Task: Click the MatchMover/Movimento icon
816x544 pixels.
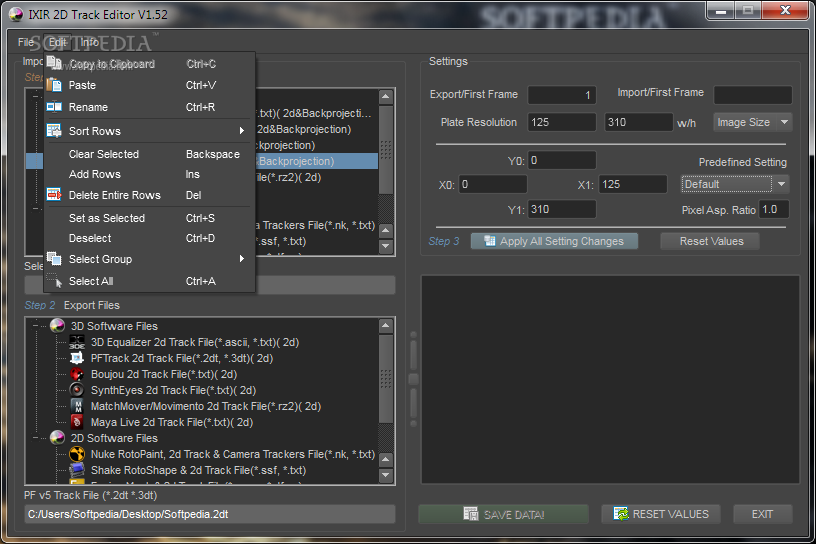Action: pyautogui.click(x=77, y=406)
